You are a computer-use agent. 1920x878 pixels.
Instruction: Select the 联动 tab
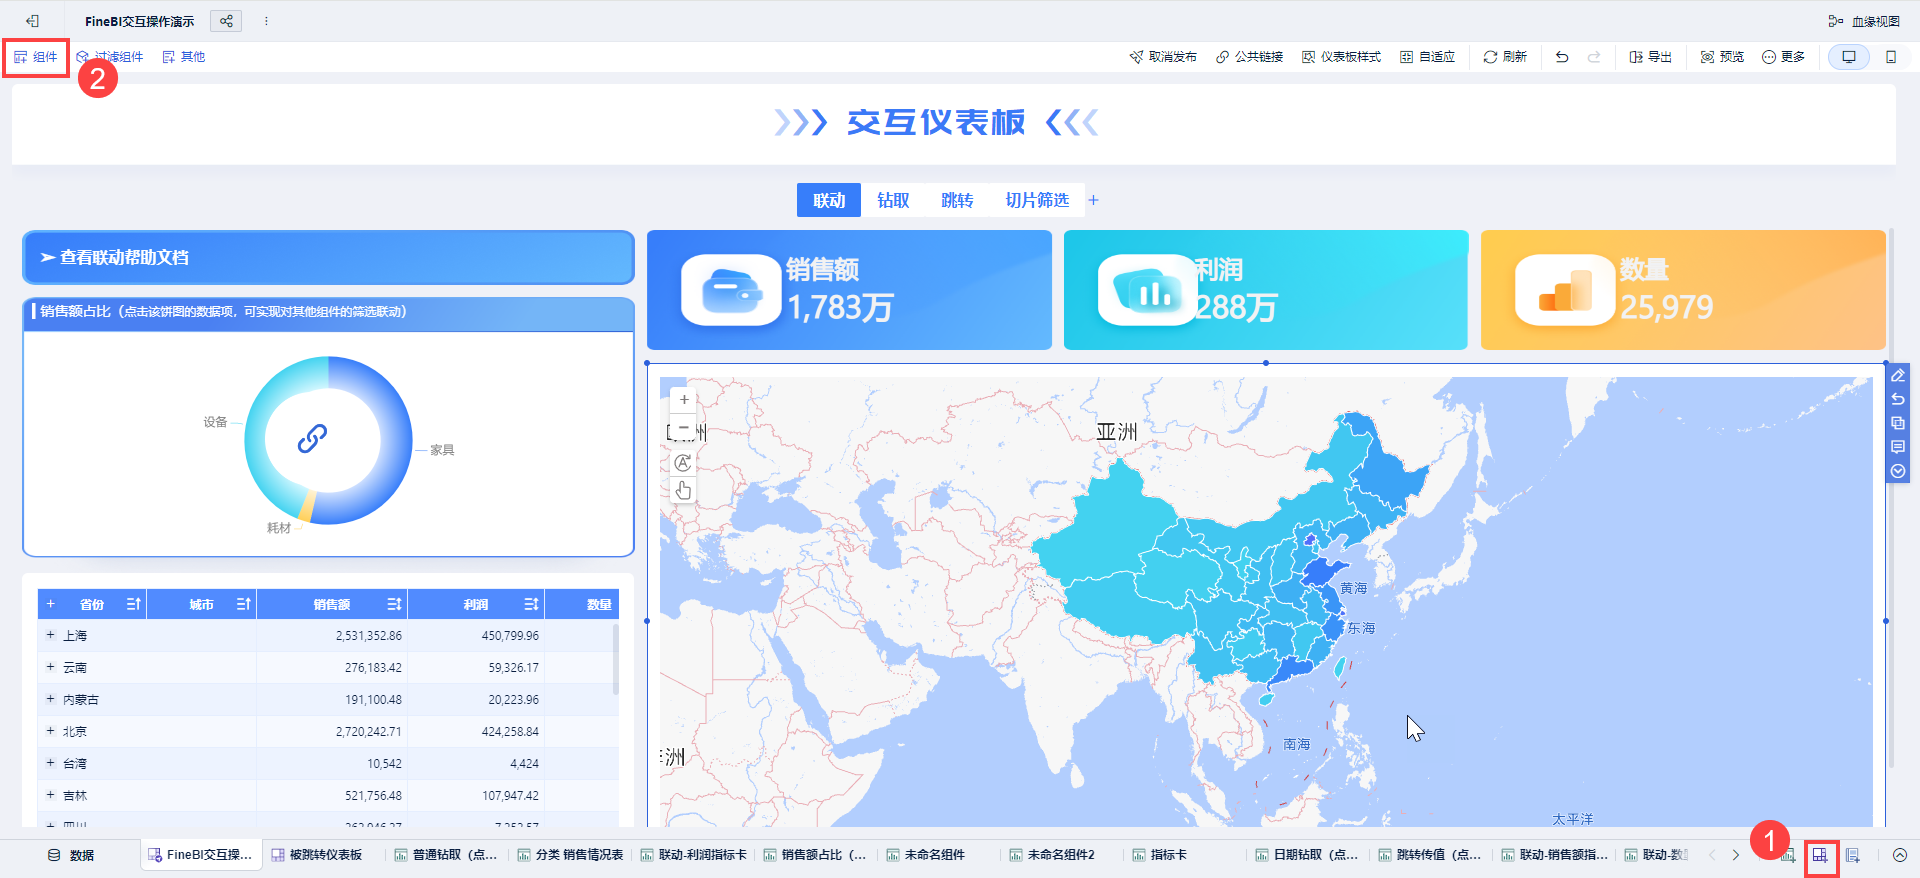829,200
